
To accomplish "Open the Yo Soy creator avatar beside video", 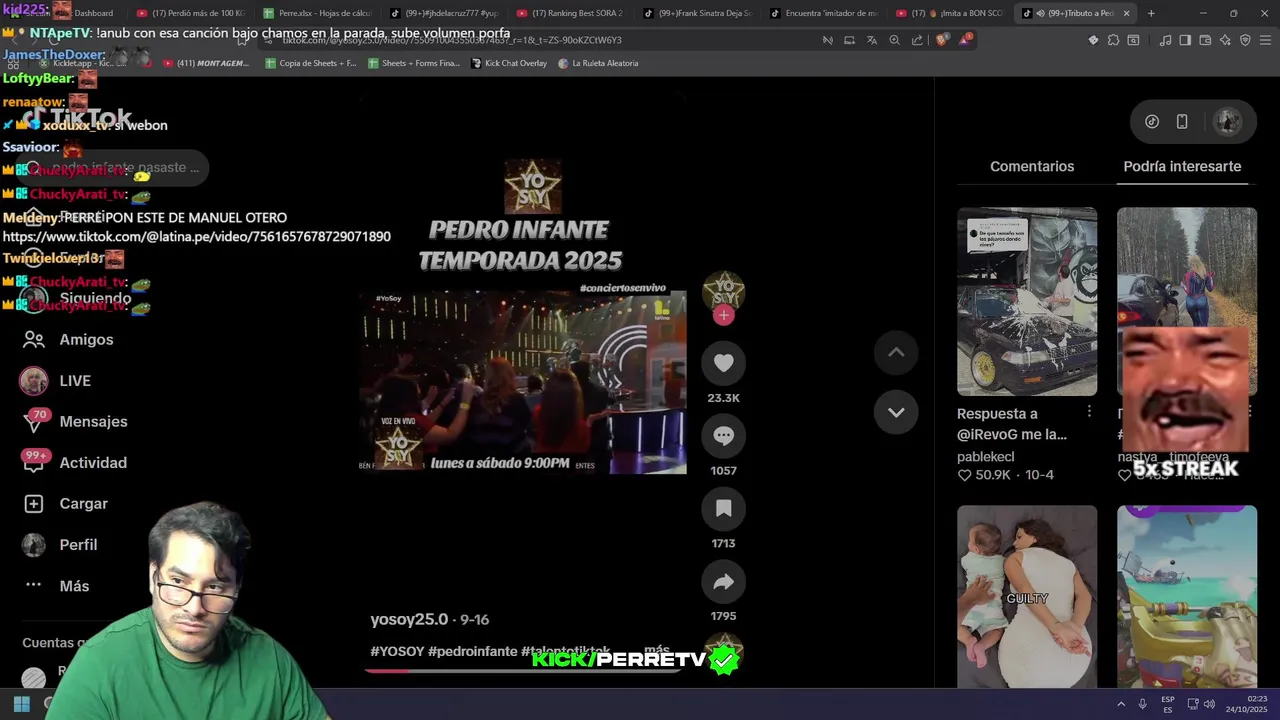I will pos(723,291).
